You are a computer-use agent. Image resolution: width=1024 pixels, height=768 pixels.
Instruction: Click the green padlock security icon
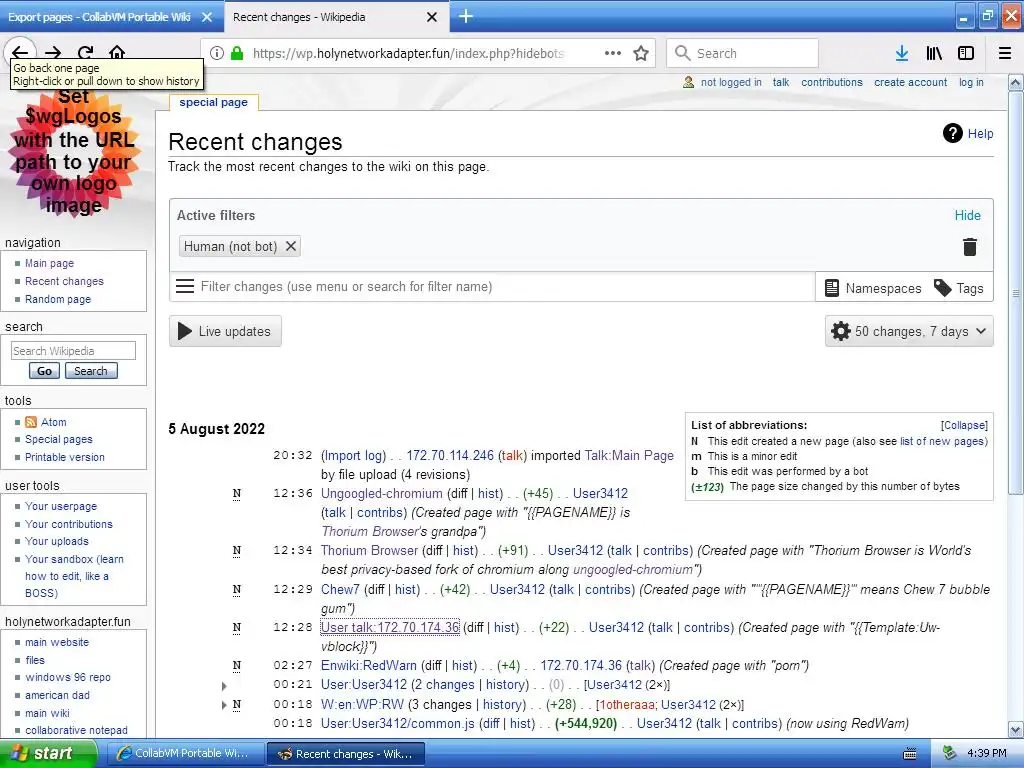tap(238, 53)
